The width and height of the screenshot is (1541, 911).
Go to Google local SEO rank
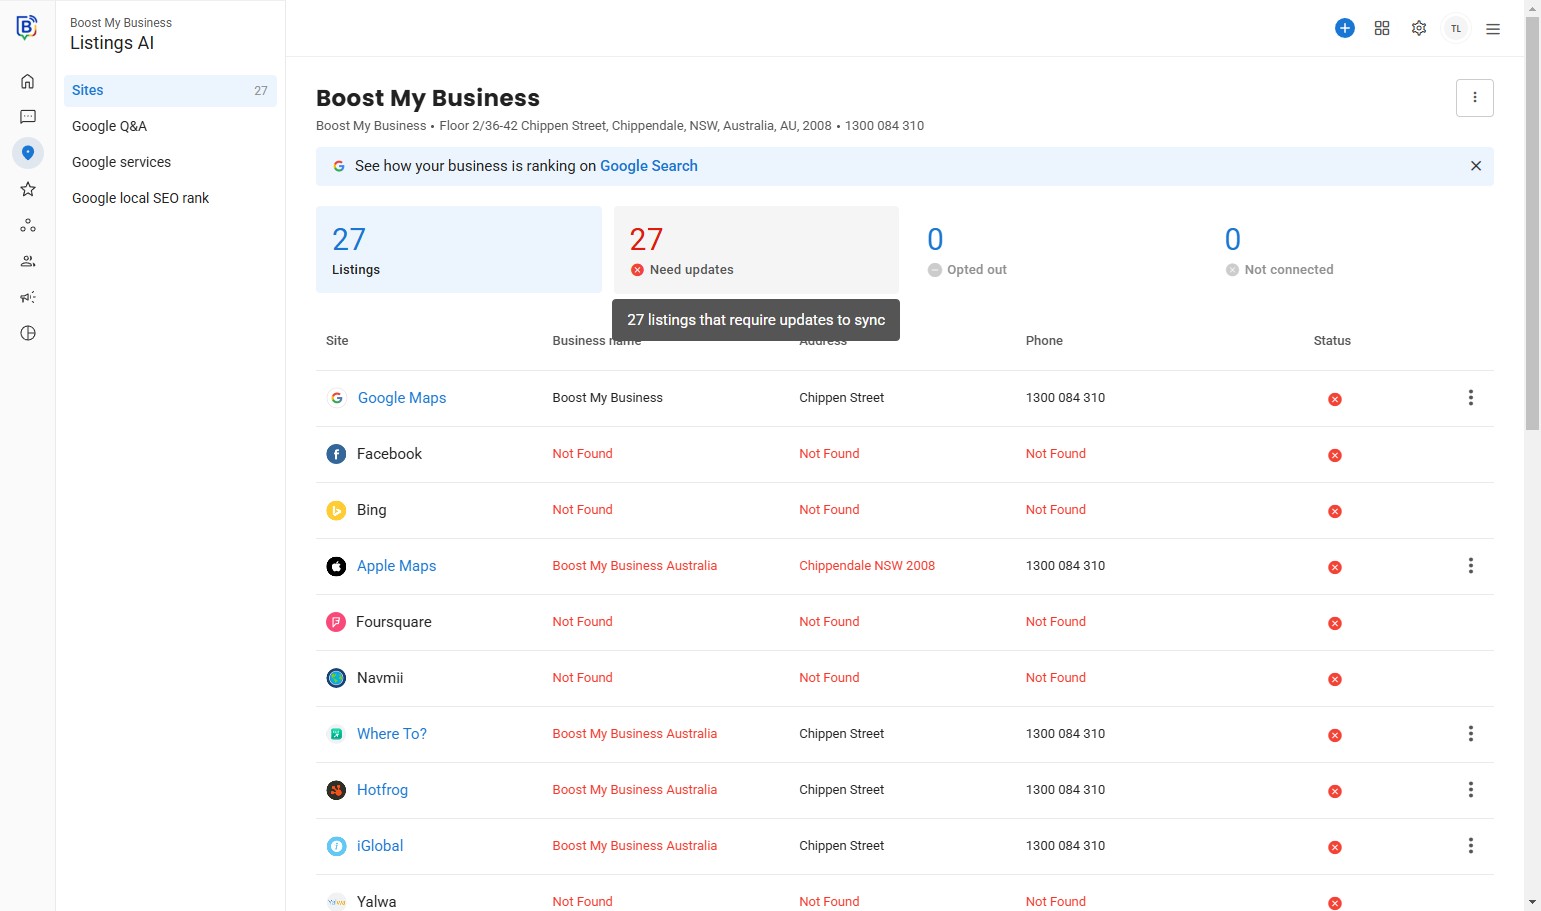tap(141, 198)
